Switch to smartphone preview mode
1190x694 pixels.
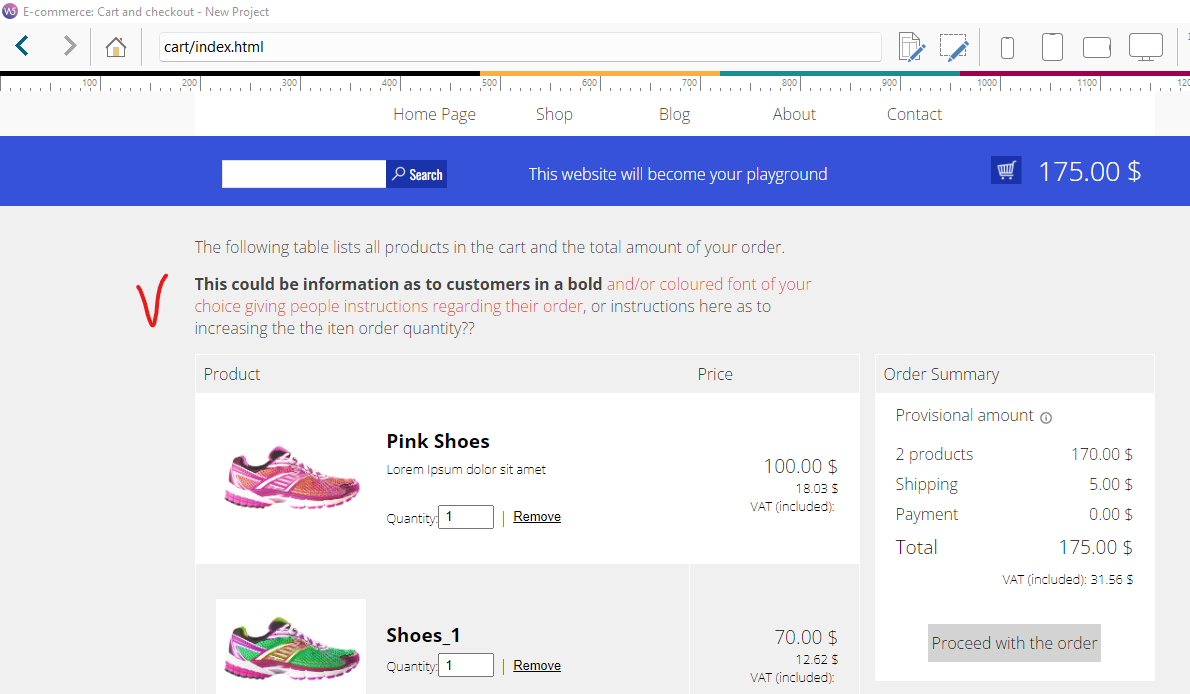click(1007, 47)
